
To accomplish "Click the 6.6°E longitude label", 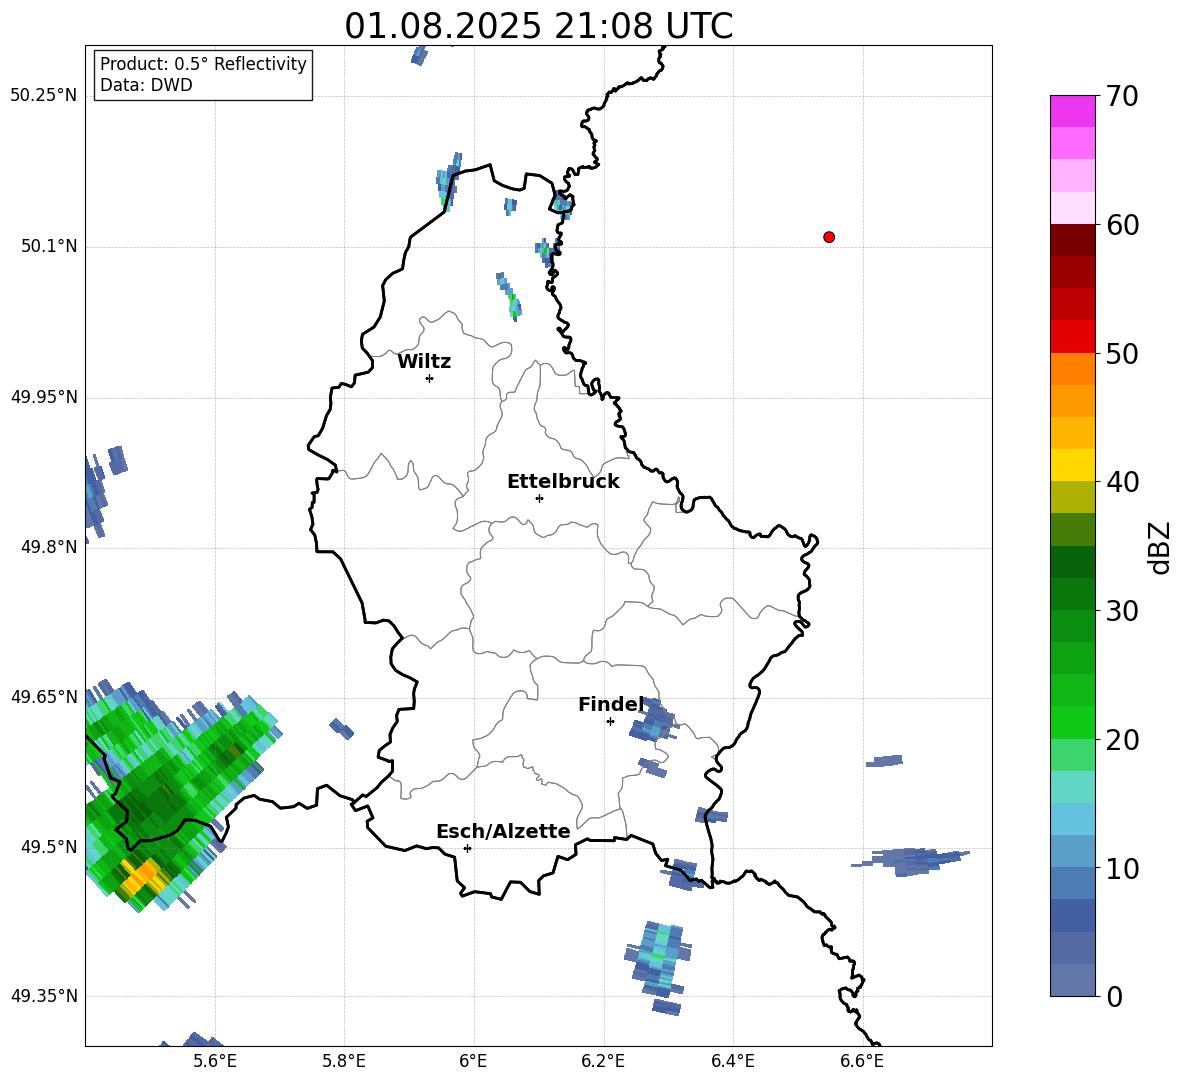I will coord(862,1061).
